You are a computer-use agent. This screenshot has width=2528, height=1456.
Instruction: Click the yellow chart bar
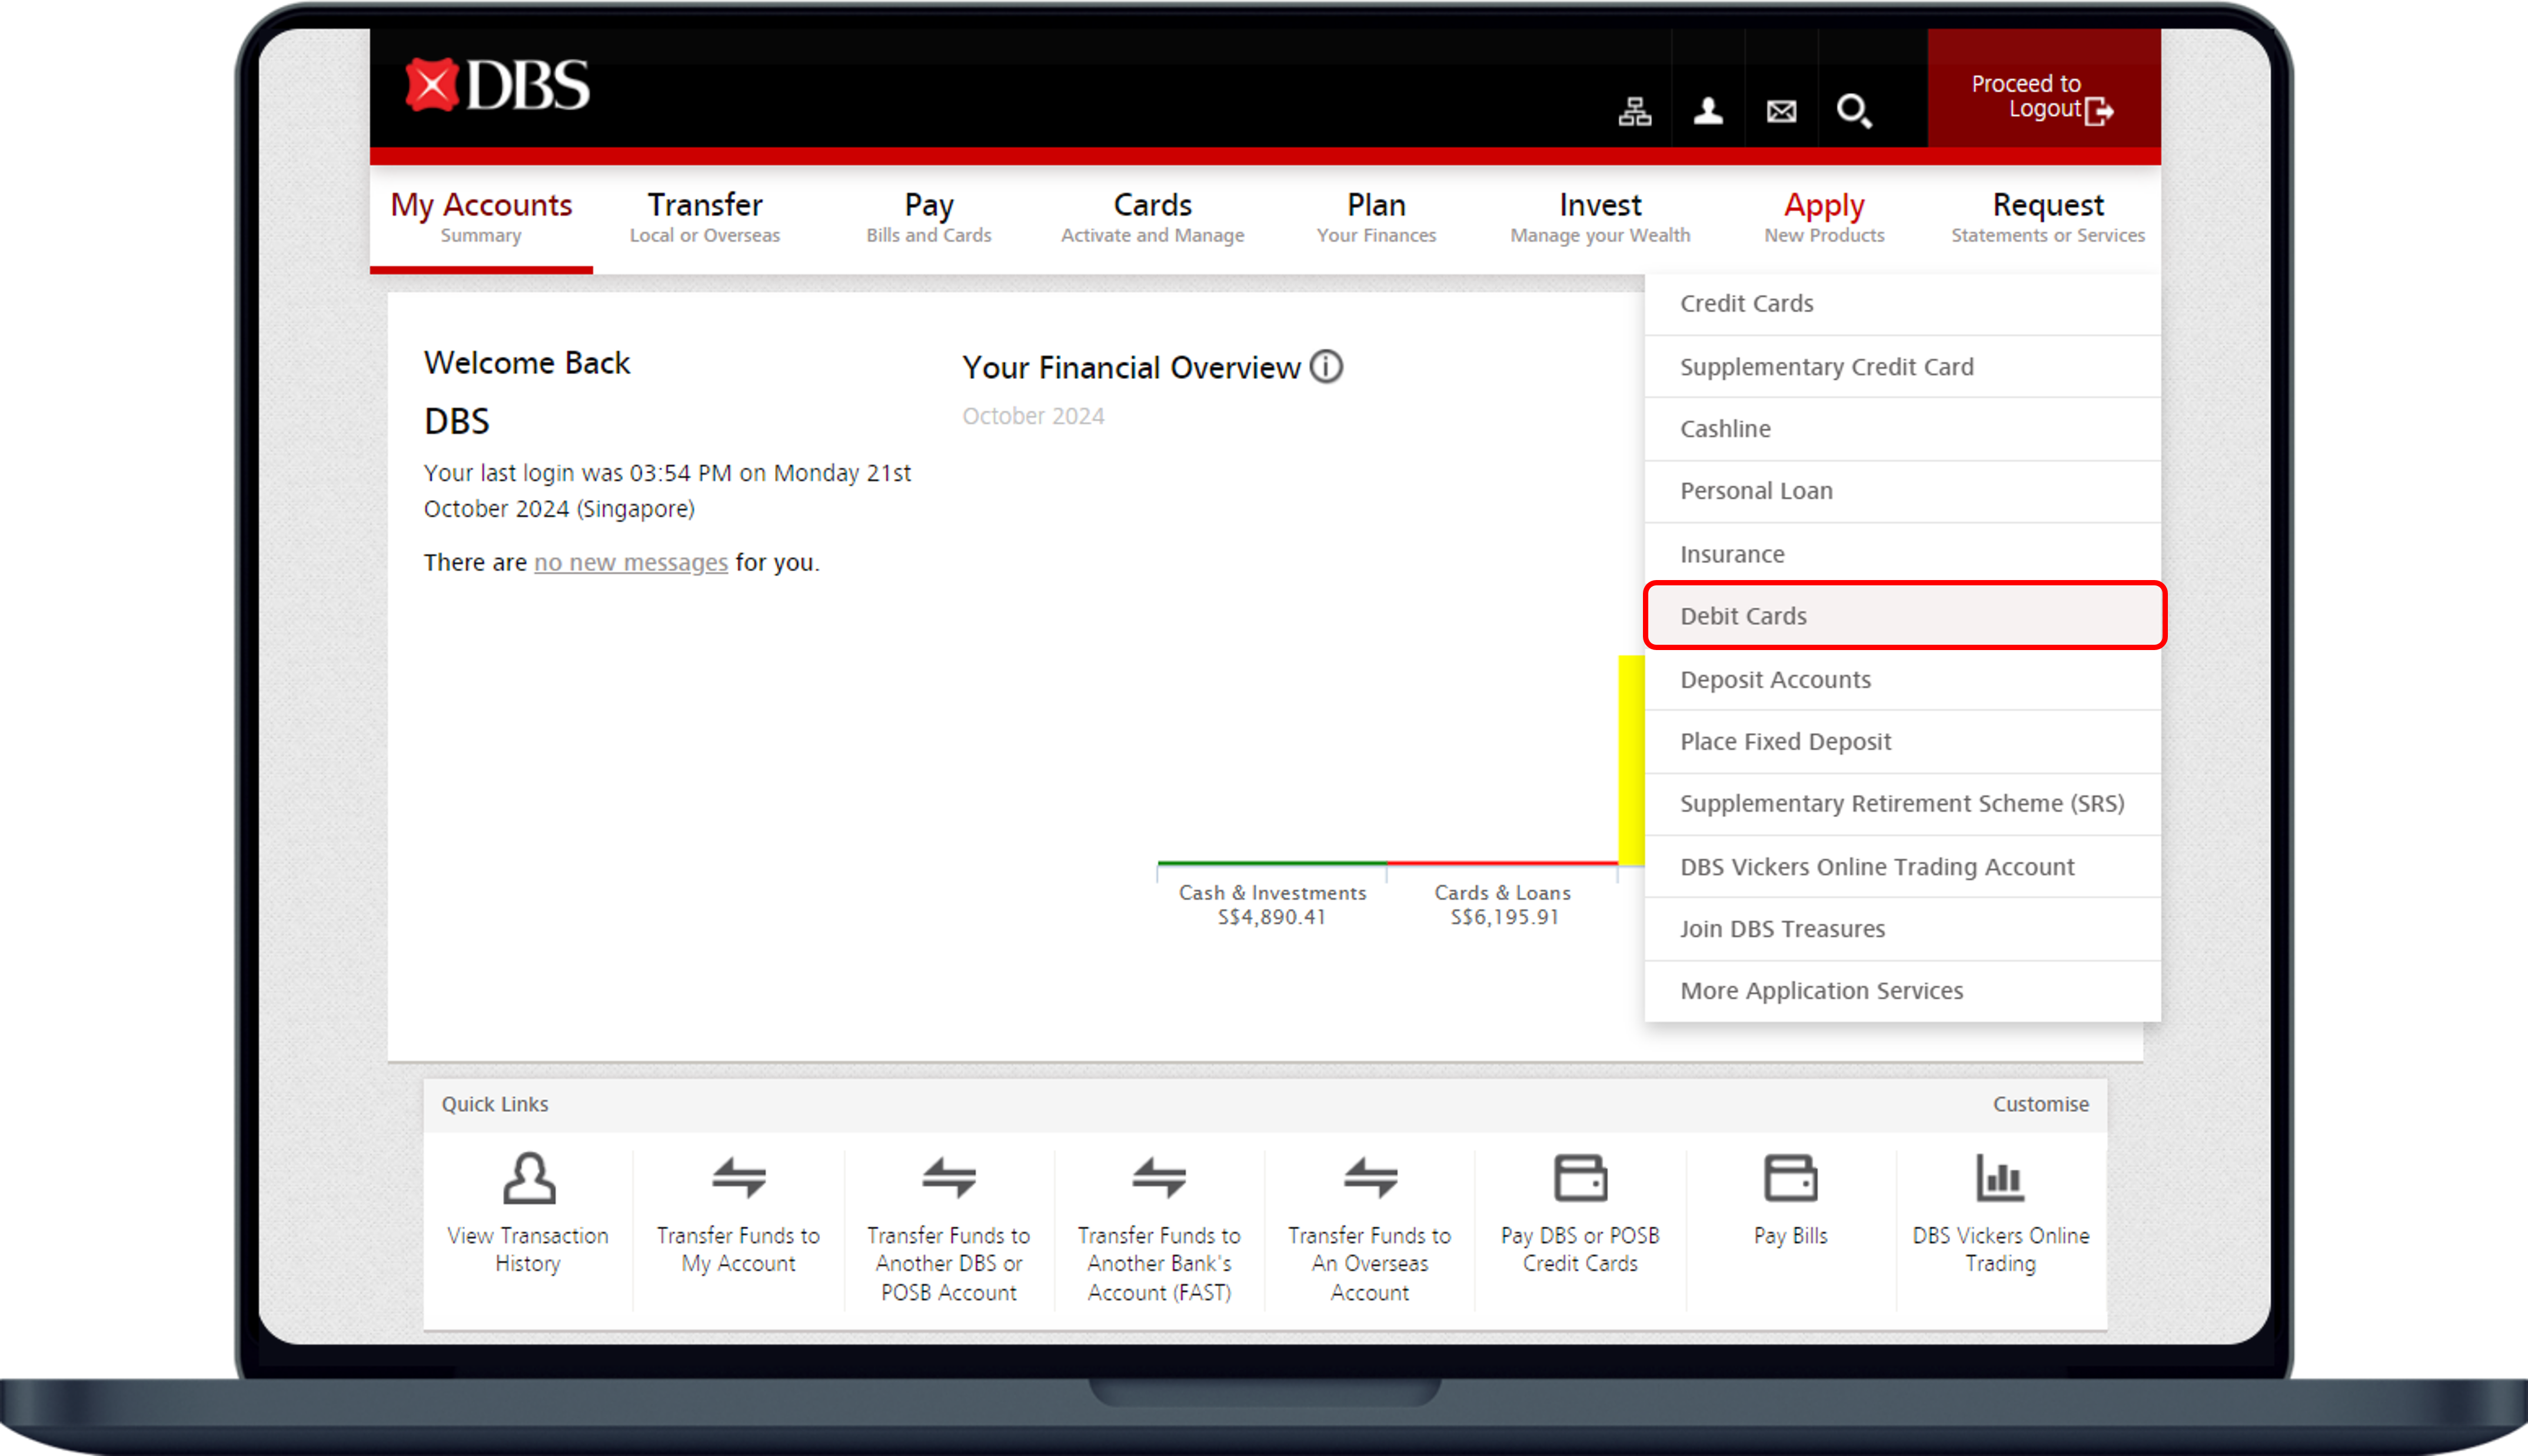pyautogui.click(x=1631, y=760)
